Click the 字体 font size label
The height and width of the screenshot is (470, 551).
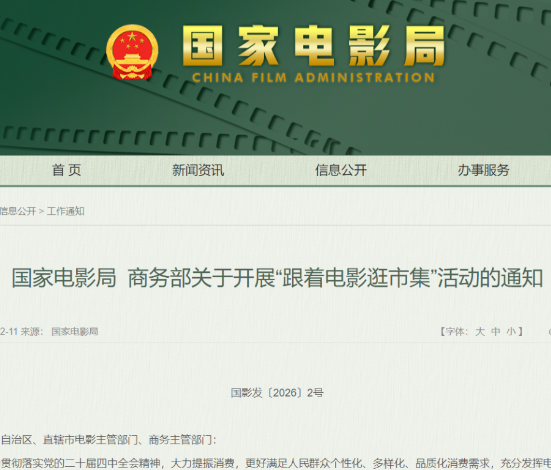(x=454, y=331)
